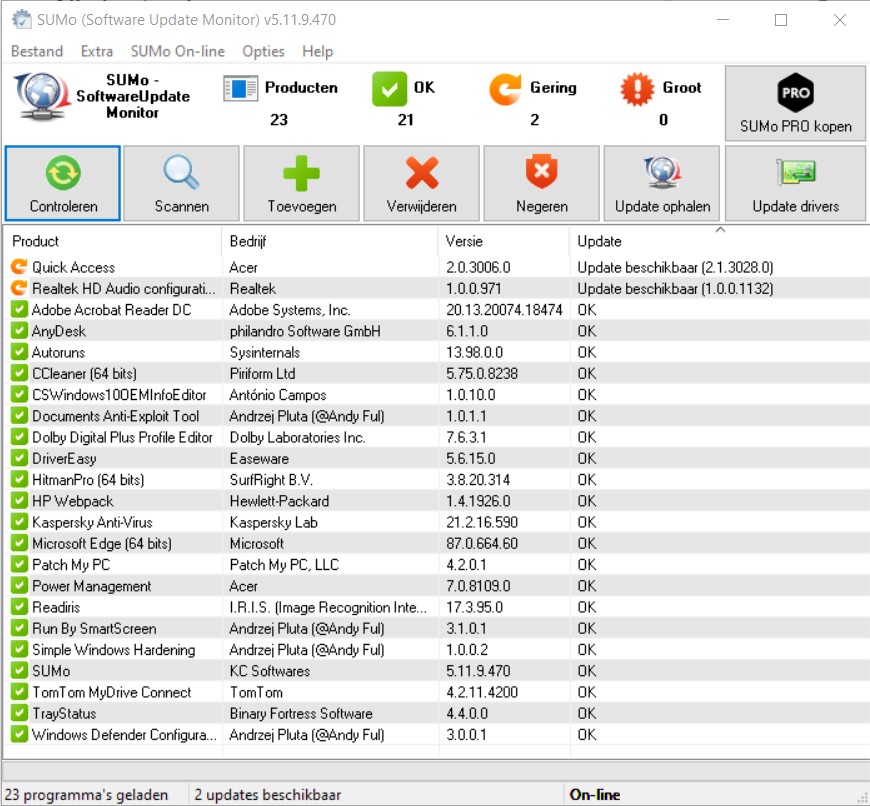This screenshot has height=806, width=870.
Task: Click the red X Verwijderen button
Action: (421, 184)
